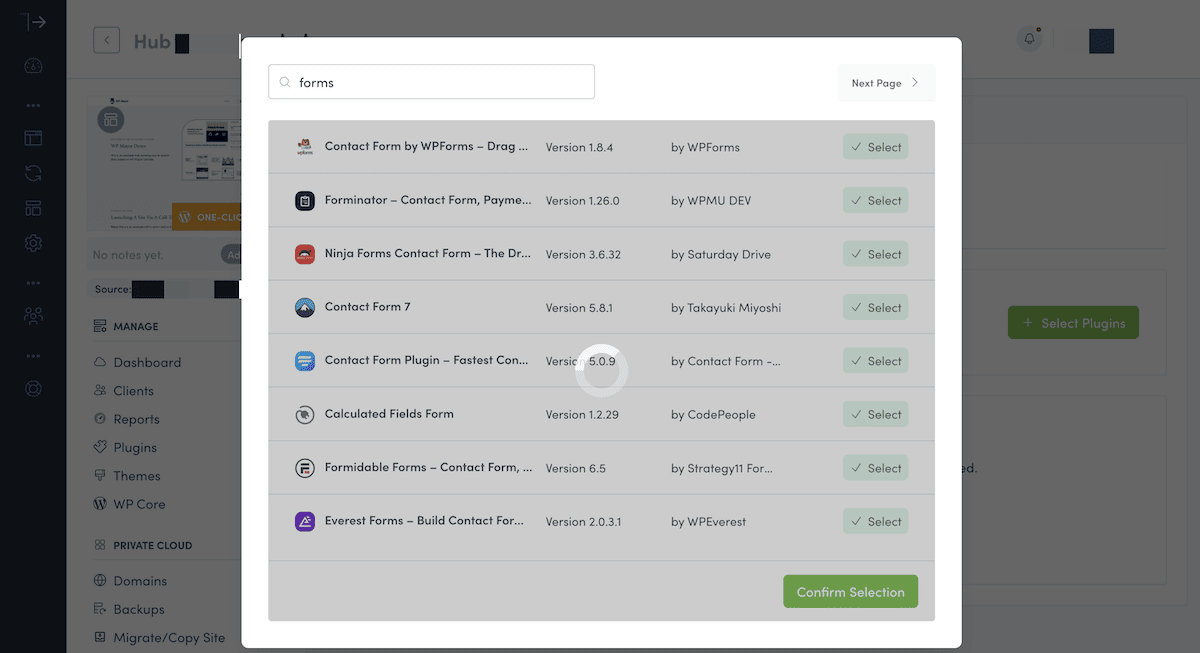
Task: Click the sync refresh icon in dark sidebar
Action: (x=34, y=173)
